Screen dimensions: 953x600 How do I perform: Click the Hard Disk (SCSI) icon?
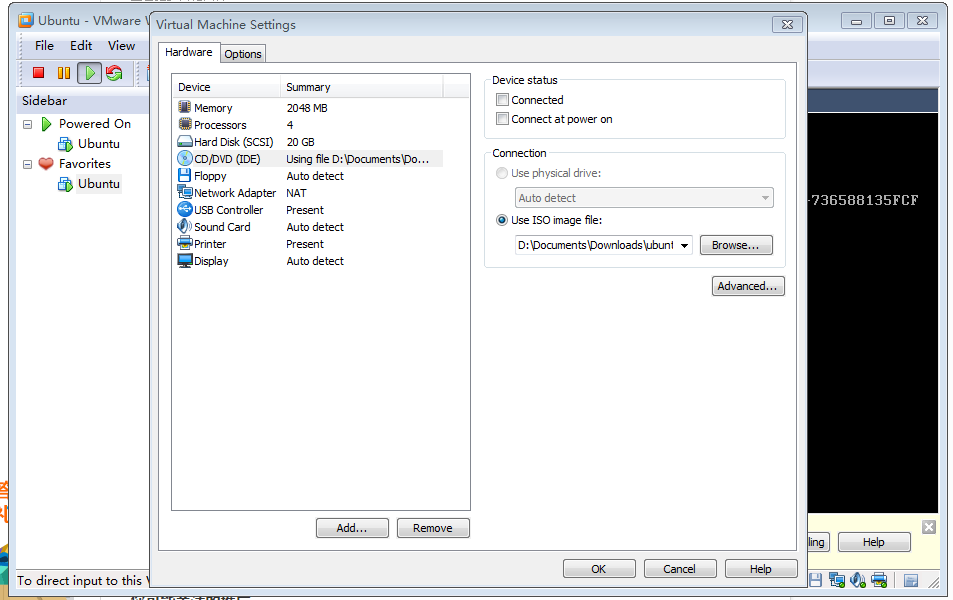point(185,142)
